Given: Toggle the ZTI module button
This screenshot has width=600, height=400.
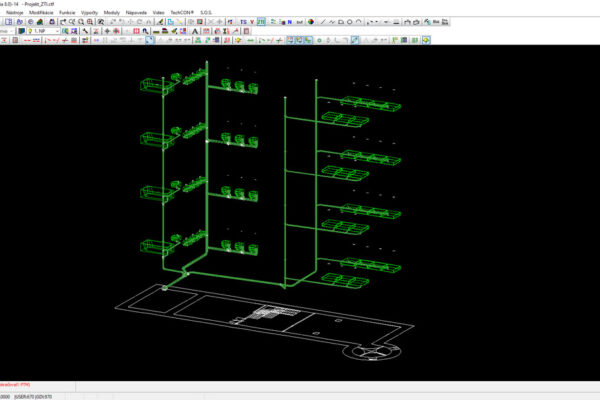Looking at the screenshot, I should click(262, 21).
